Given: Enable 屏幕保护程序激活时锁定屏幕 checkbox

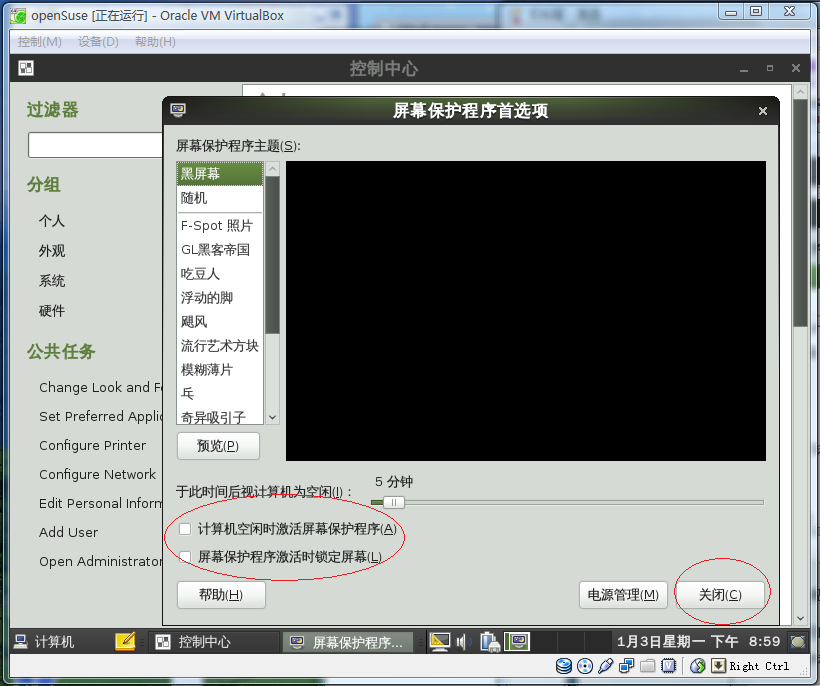Looking at the screenshot, I should pyautogui.click(x=185, y=556).
